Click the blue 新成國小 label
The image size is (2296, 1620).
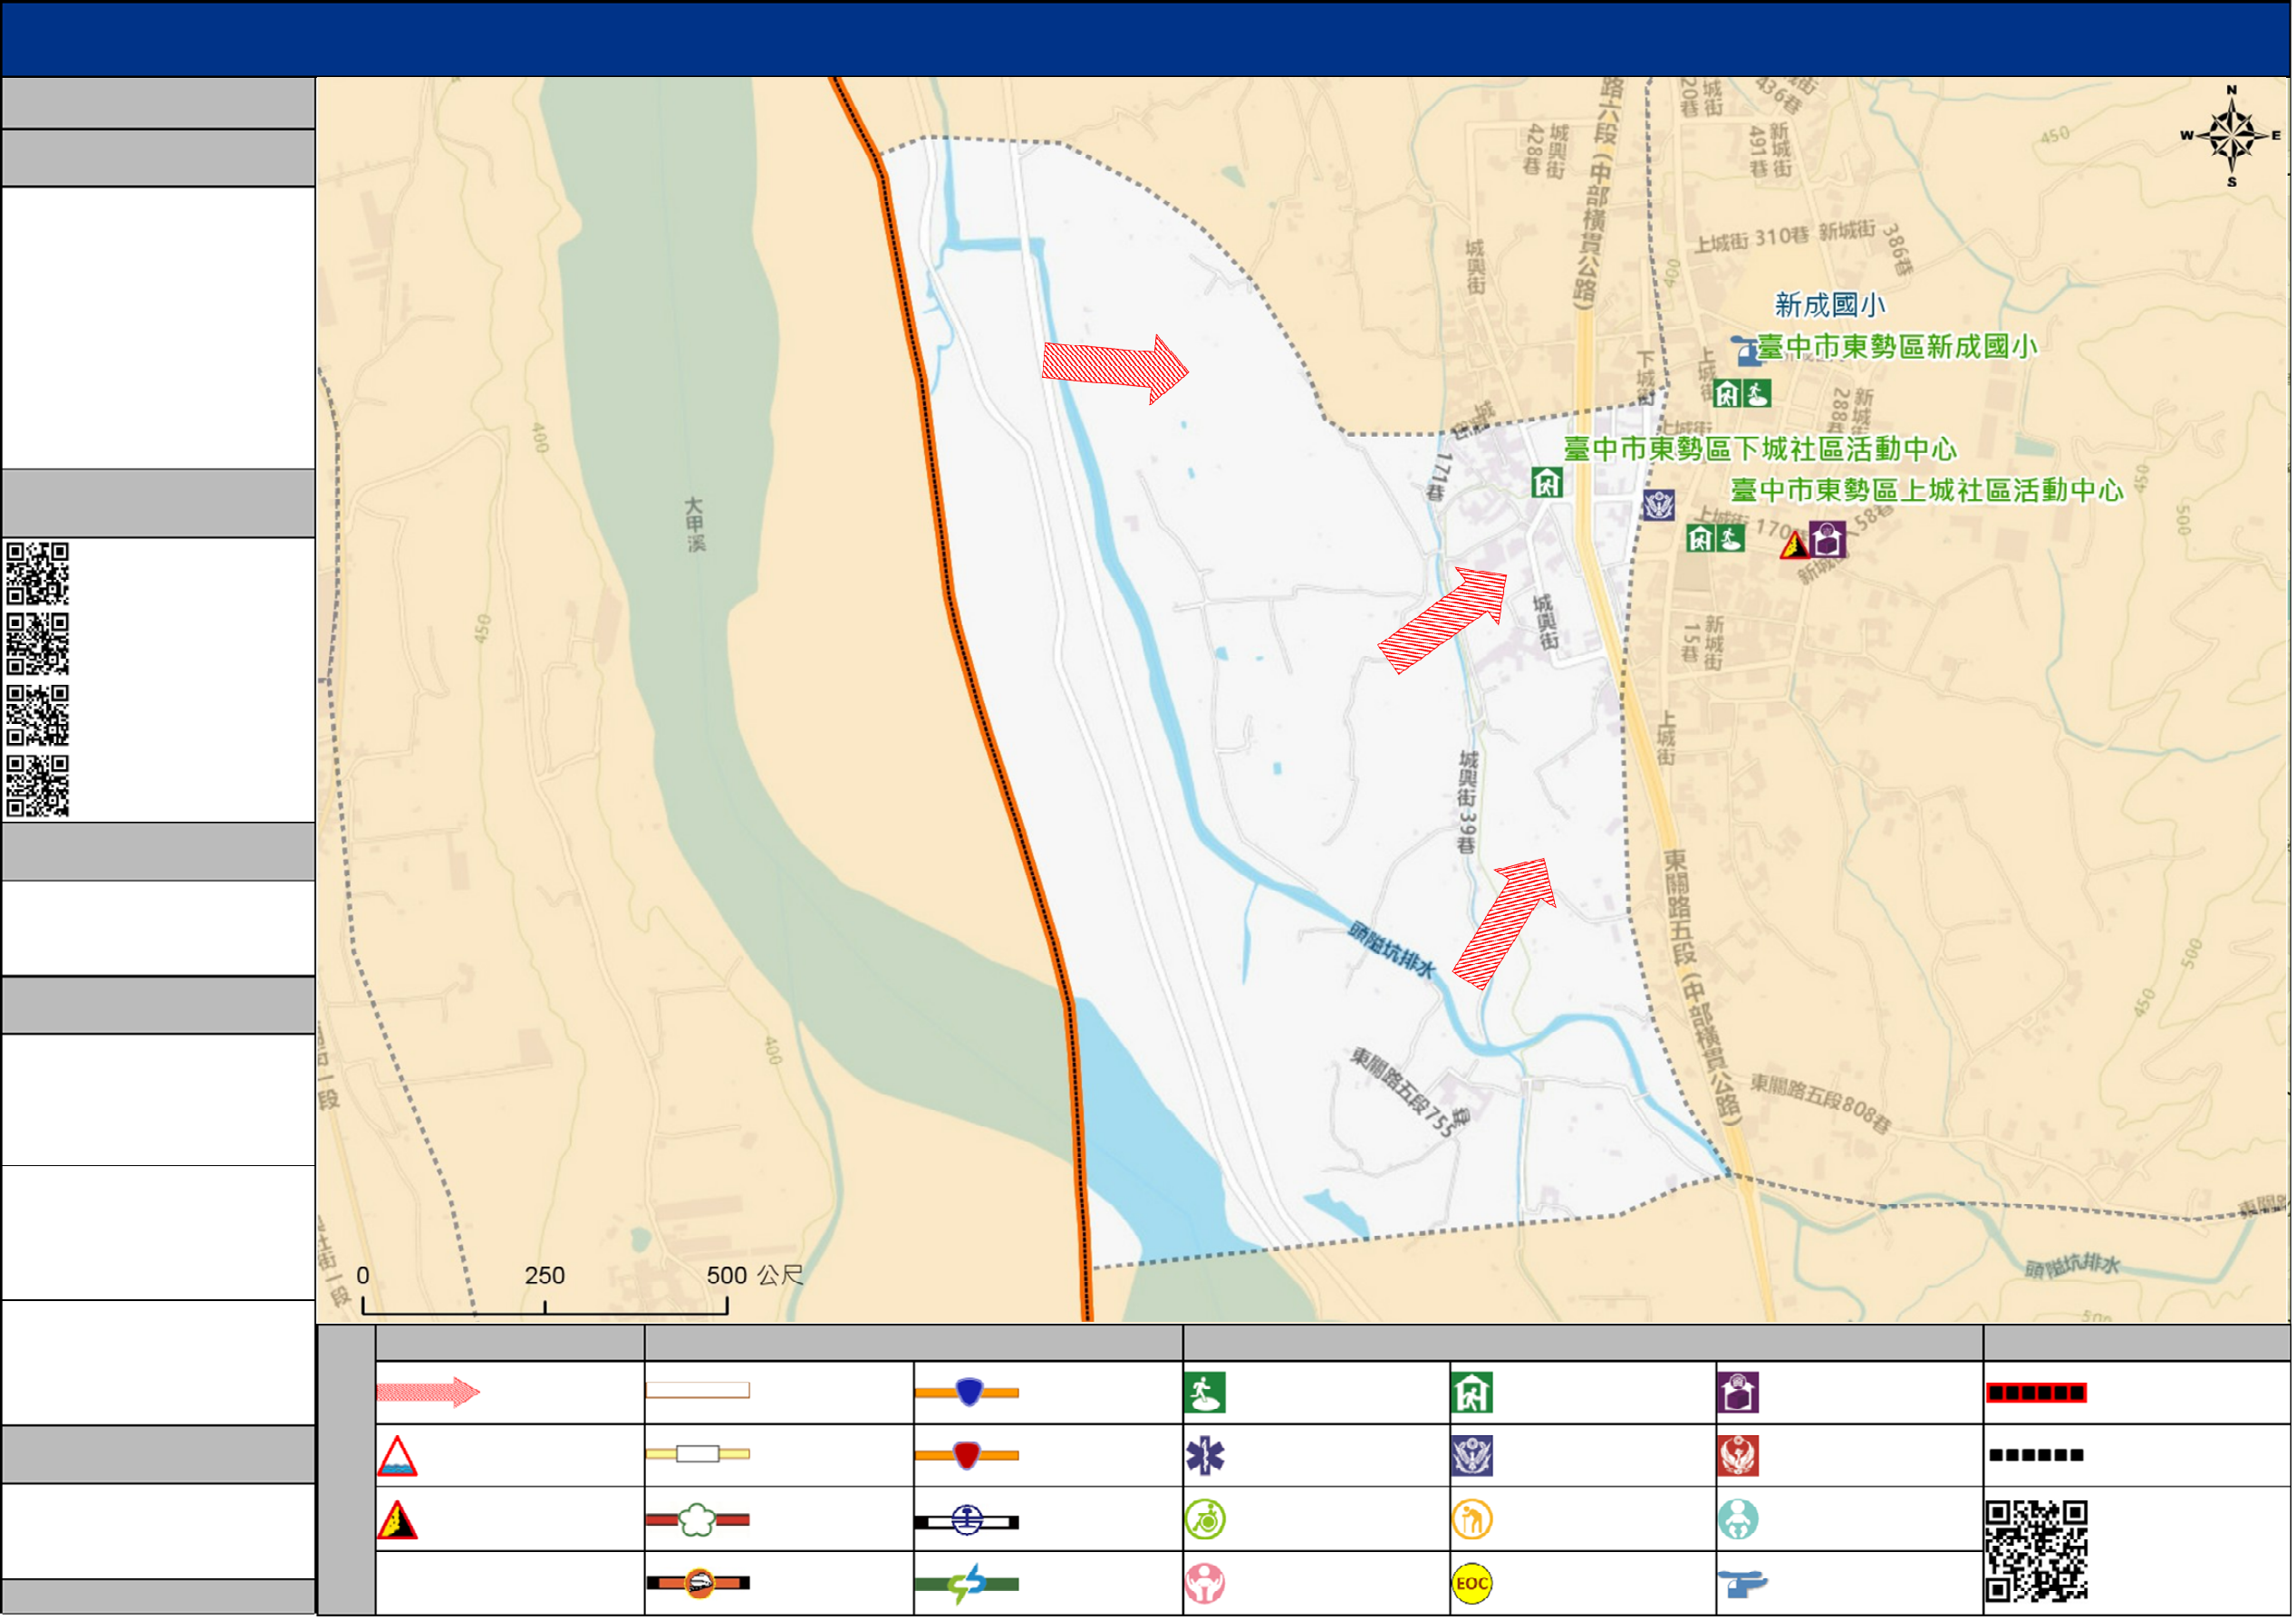click(1830, 305)
